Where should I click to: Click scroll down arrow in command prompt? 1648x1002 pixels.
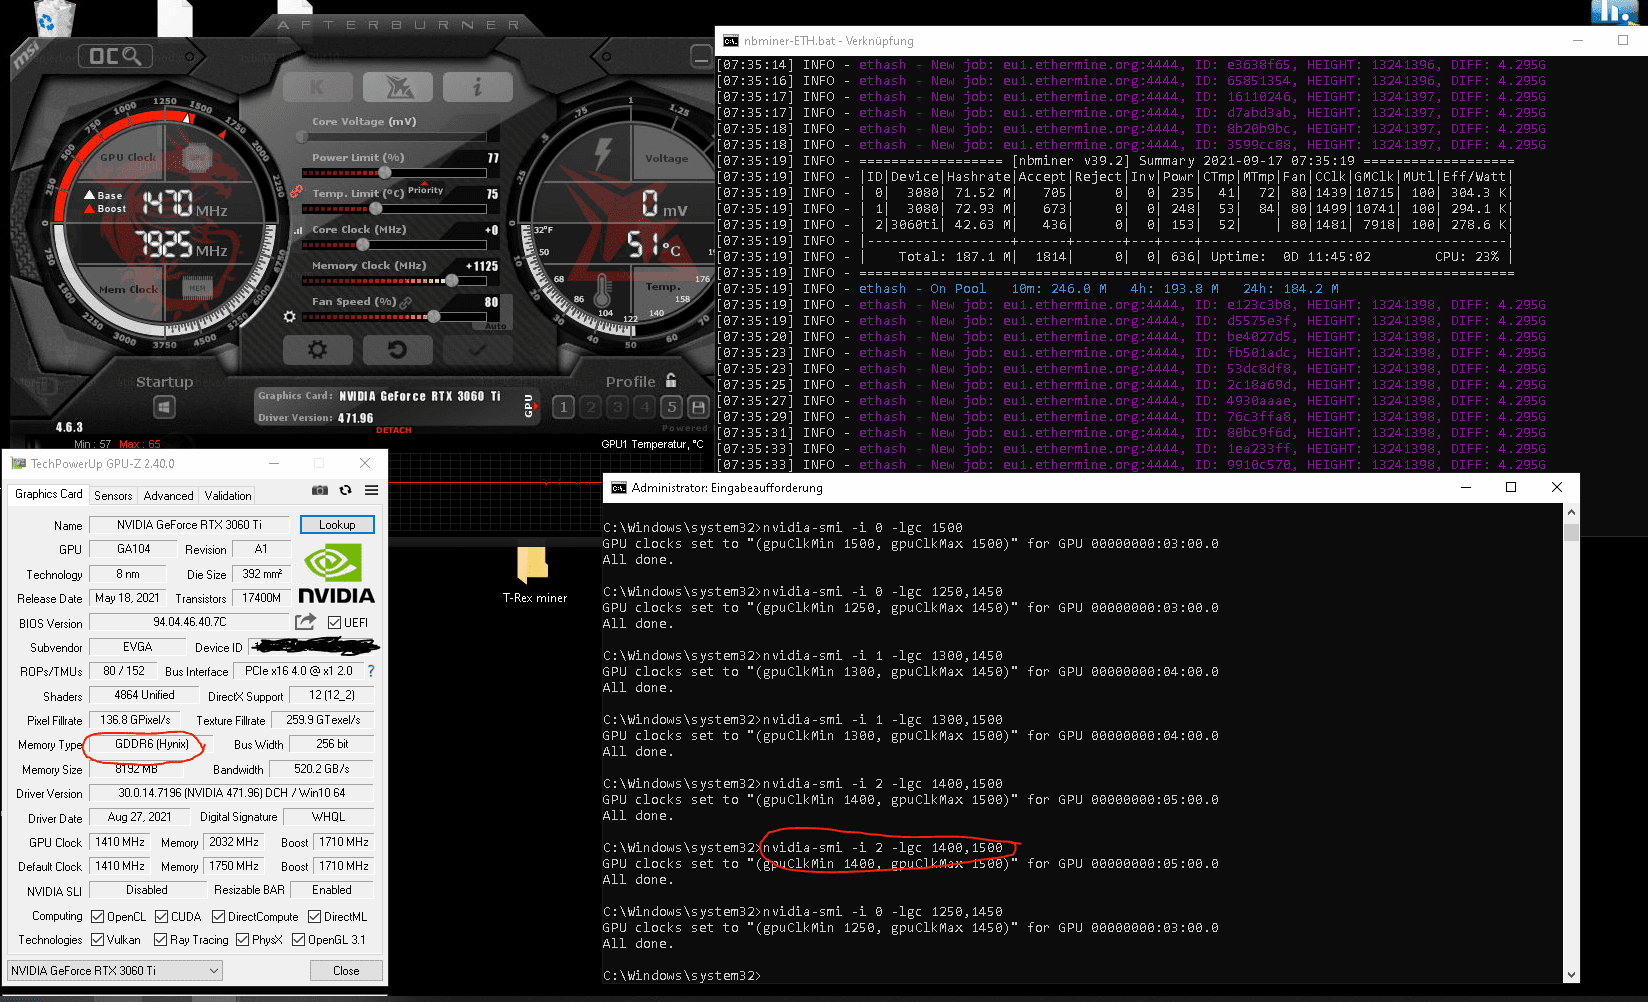(1571, 974)
